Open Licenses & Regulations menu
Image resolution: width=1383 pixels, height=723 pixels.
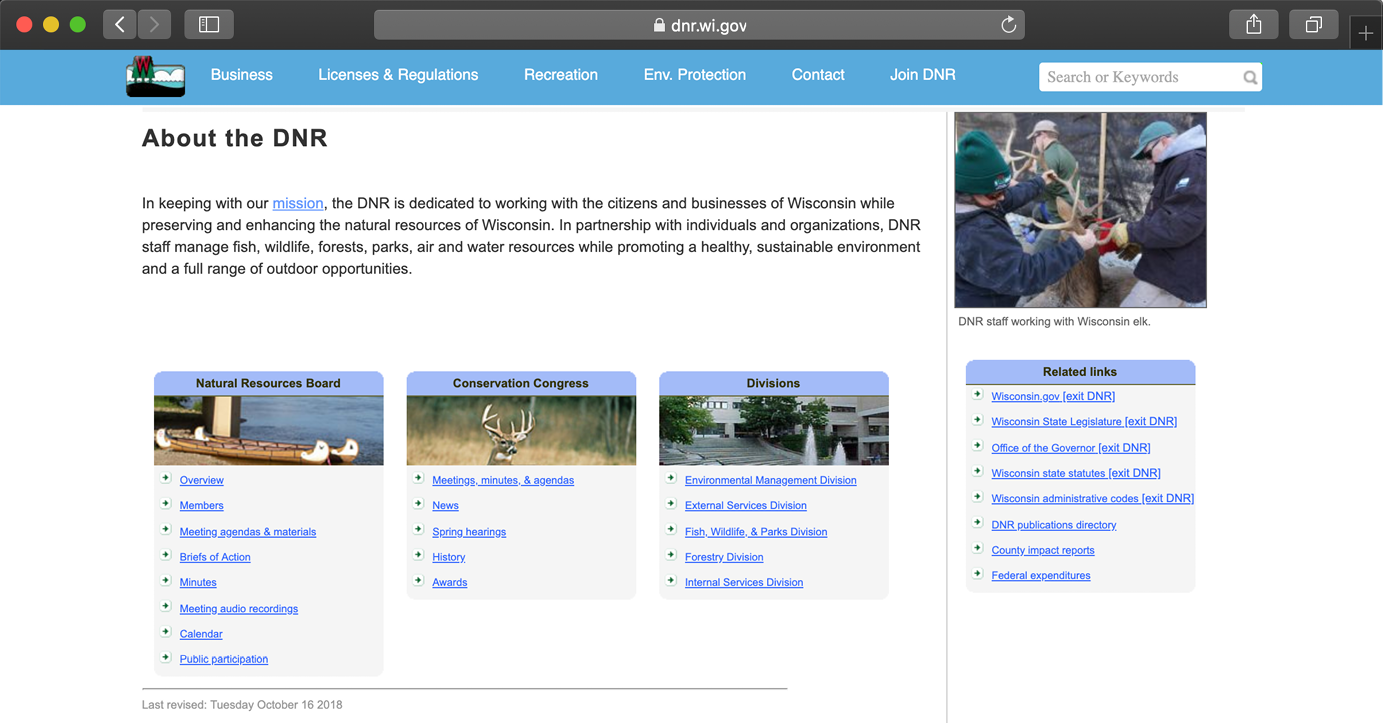click(398, 75)
